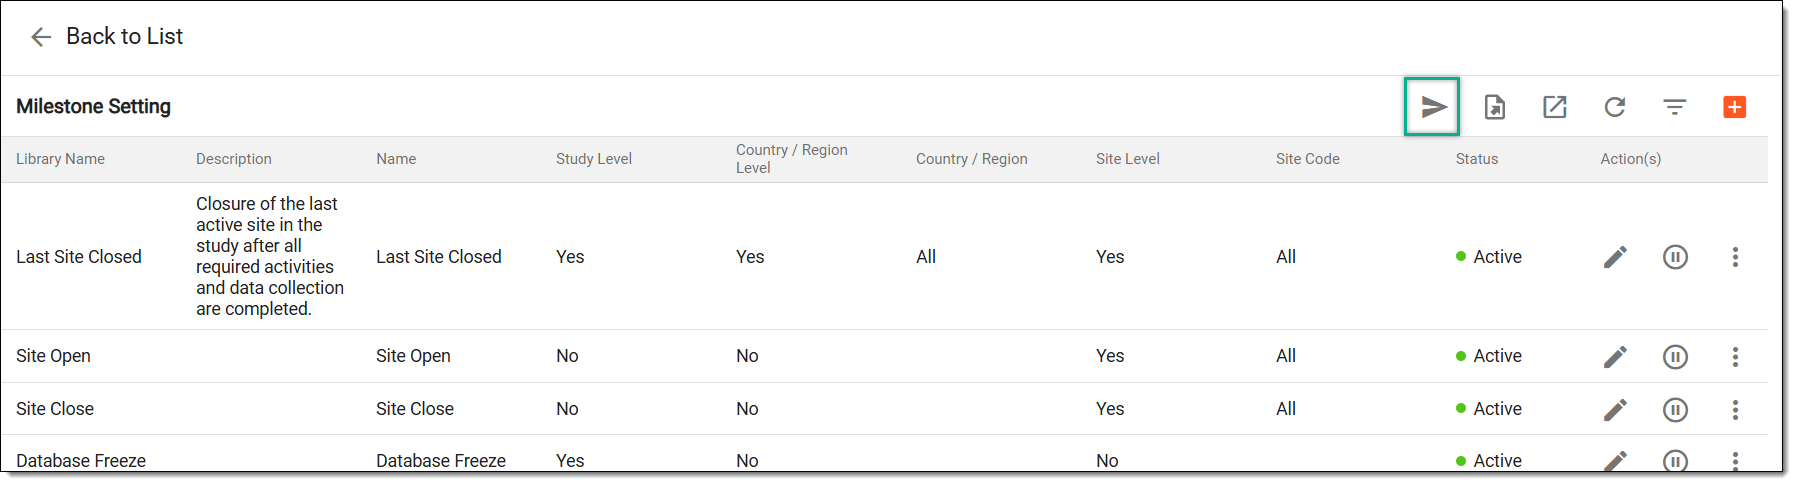Open more options for Site Open row
The height and width of the screenshot is (484, 1795).
pyautogui.click(x=1735, y=357)
